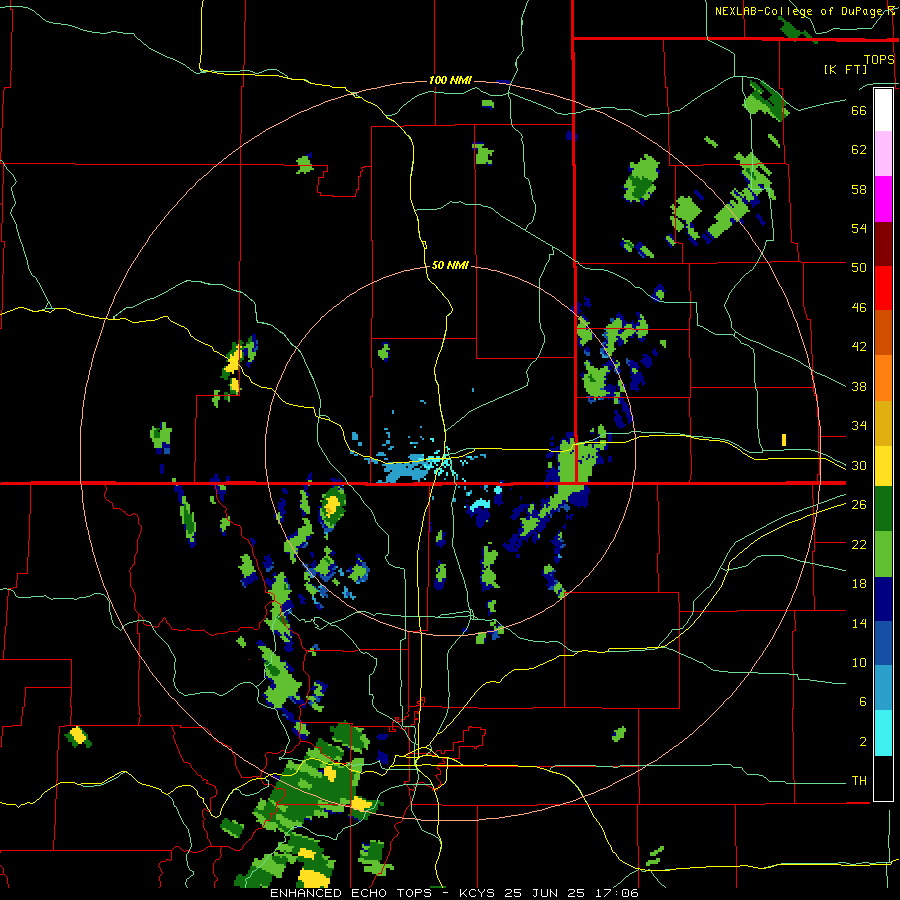Click the legend value "30"
900x900 pixels.
point(859,465)
